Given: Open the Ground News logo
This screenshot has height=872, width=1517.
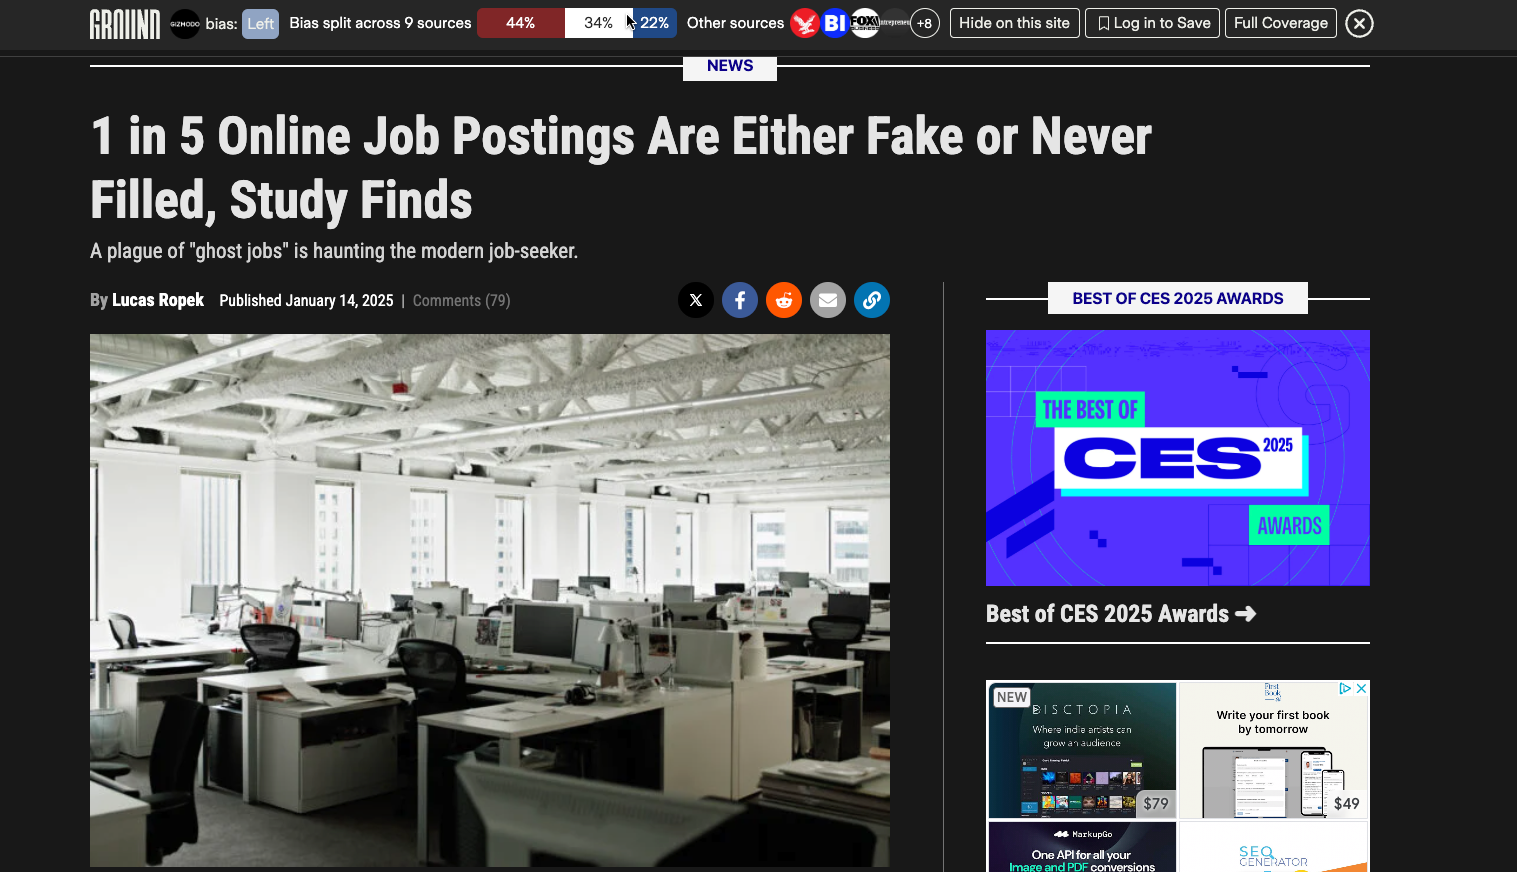Looking at the screenshot, I should pos(125,23).
